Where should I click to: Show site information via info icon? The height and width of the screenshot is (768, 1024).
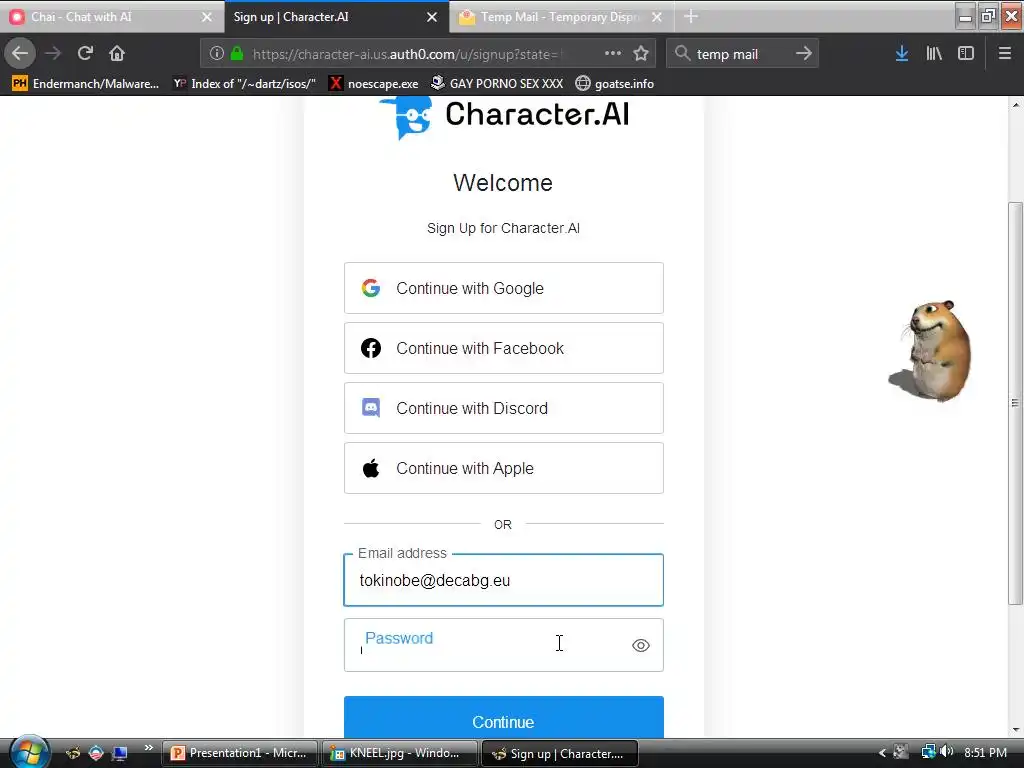tap(217, 54)
